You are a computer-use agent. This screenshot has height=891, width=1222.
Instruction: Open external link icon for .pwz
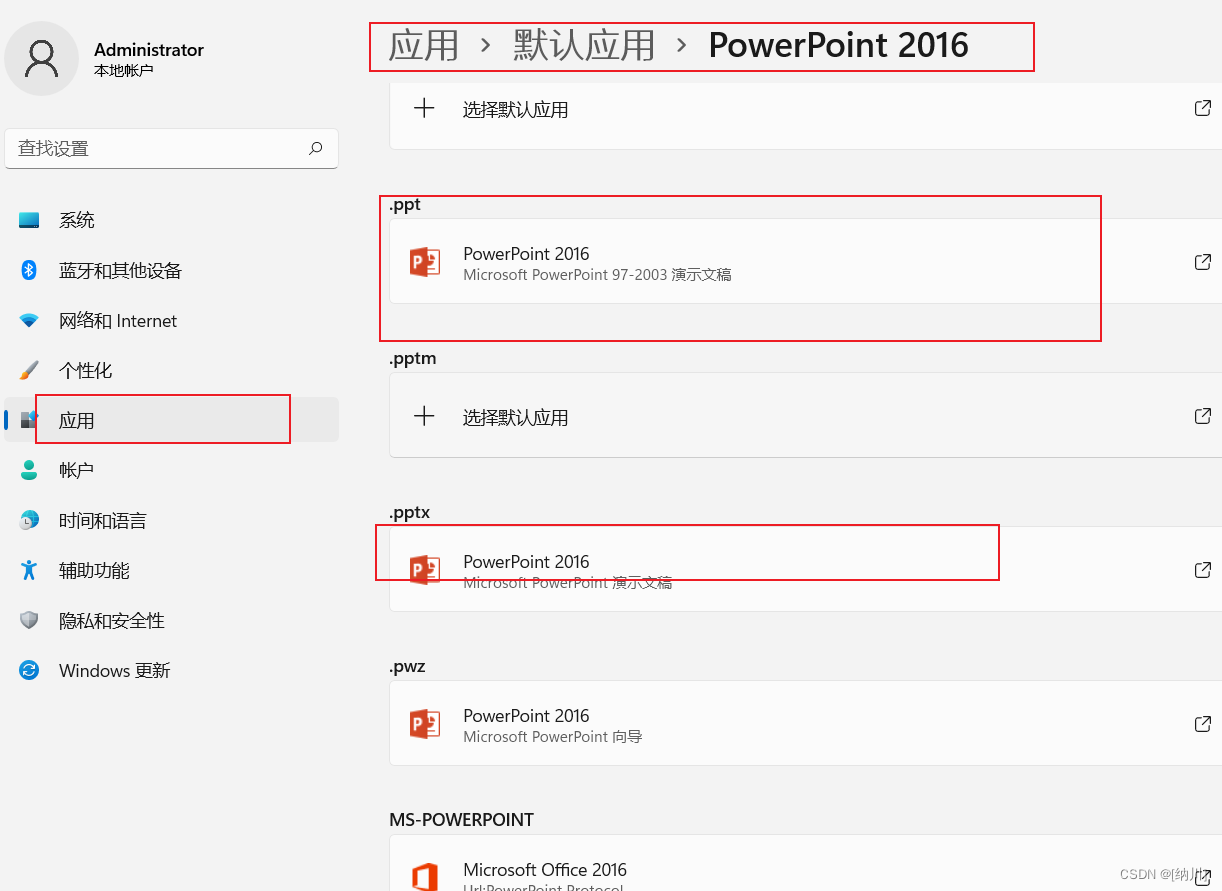(1203, 724)
